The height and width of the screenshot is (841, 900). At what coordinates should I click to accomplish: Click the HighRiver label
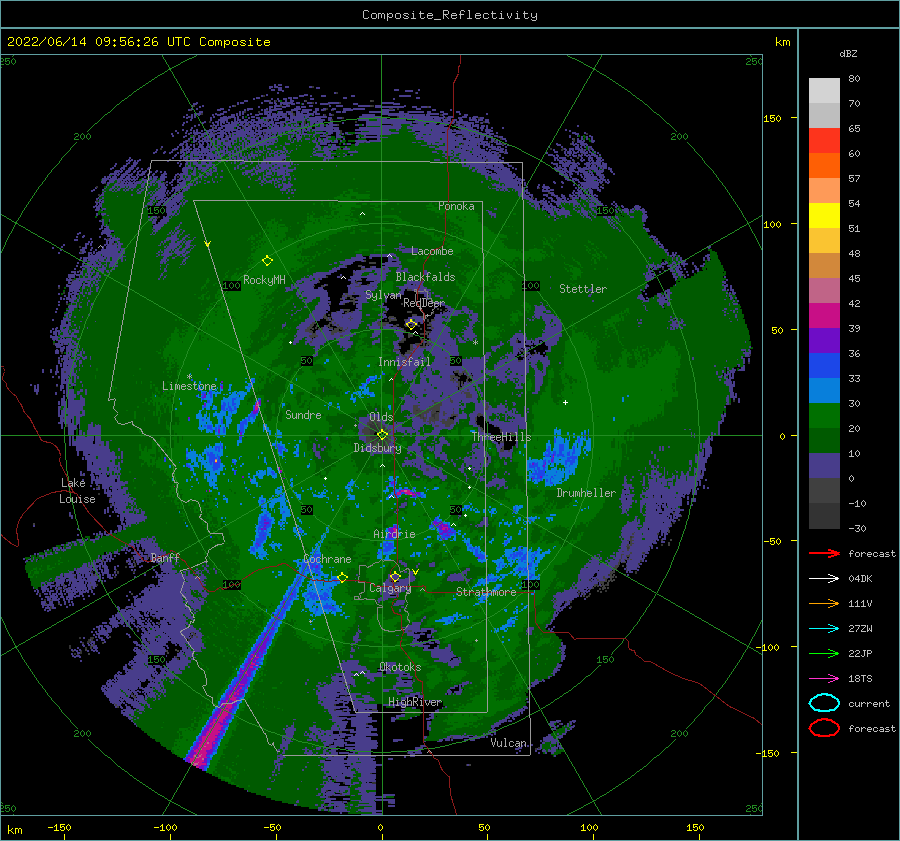click(x=415, y=702)
